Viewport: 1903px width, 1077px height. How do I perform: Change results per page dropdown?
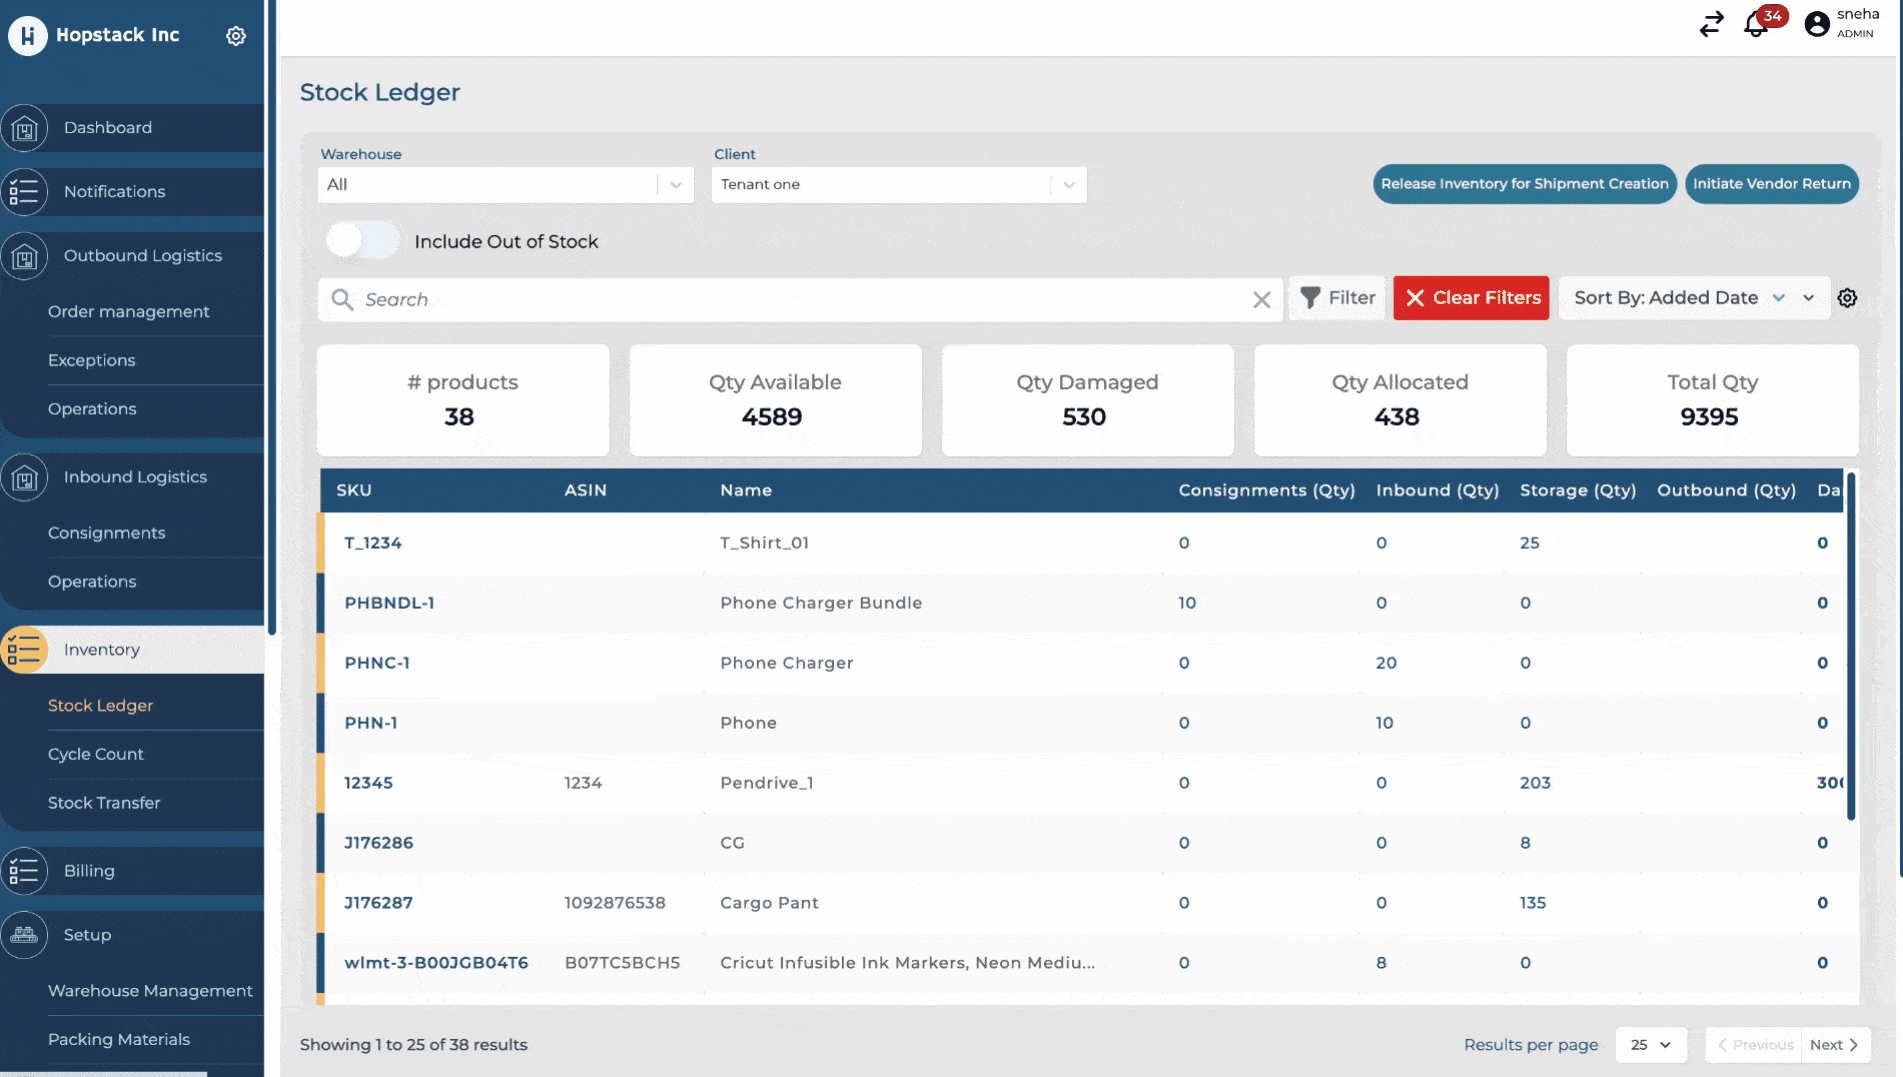click(1650, 1045)
